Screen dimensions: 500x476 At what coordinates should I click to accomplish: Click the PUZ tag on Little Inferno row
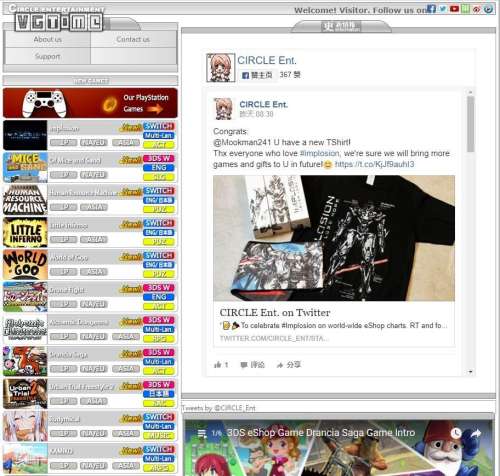pyautogui.click(x=159, y=242)
